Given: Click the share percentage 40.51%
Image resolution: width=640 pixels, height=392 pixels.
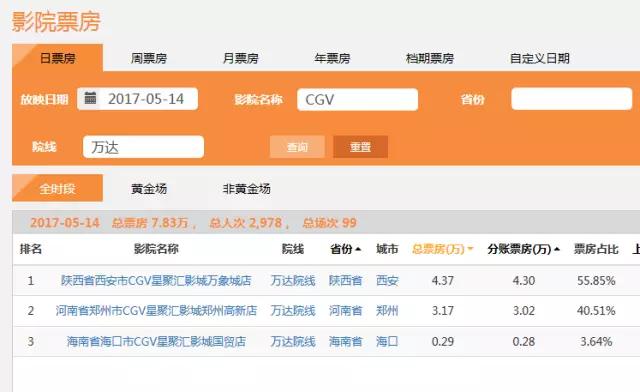Looking at the screenshot, I should tap(596, 311).
